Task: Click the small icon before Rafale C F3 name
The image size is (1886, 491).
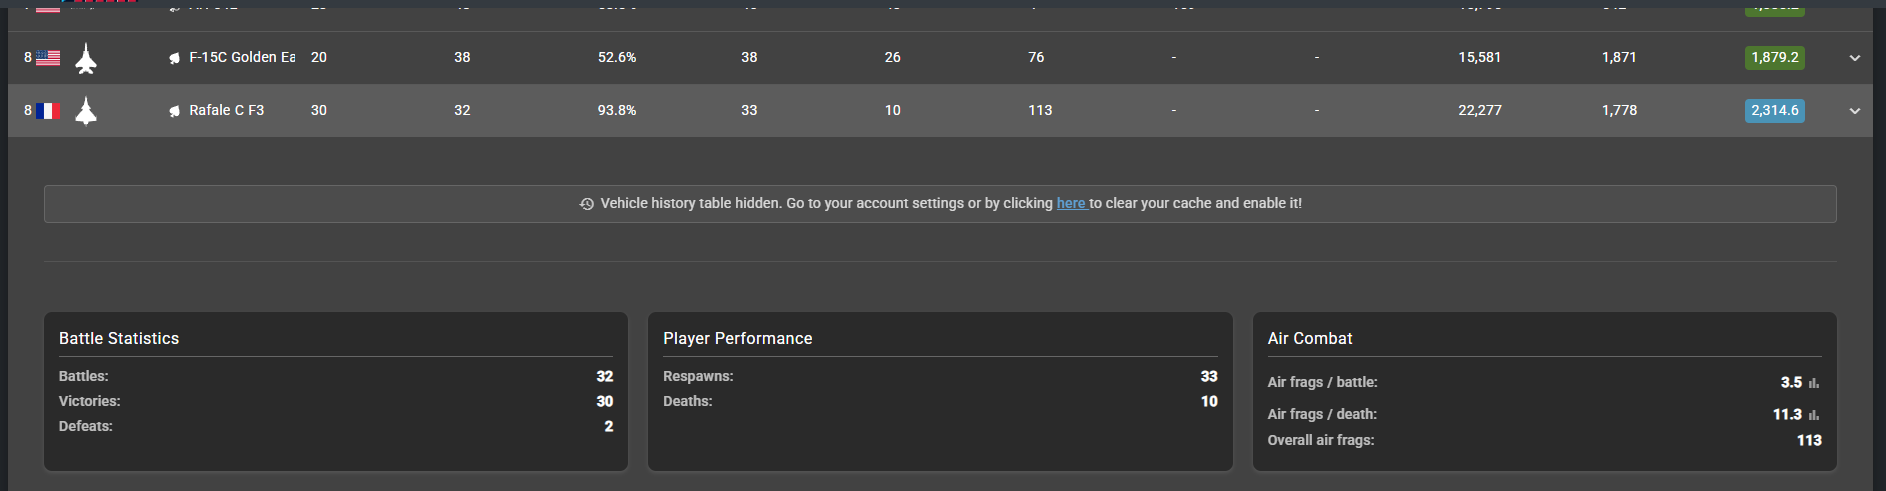Action: pos(174,111)
